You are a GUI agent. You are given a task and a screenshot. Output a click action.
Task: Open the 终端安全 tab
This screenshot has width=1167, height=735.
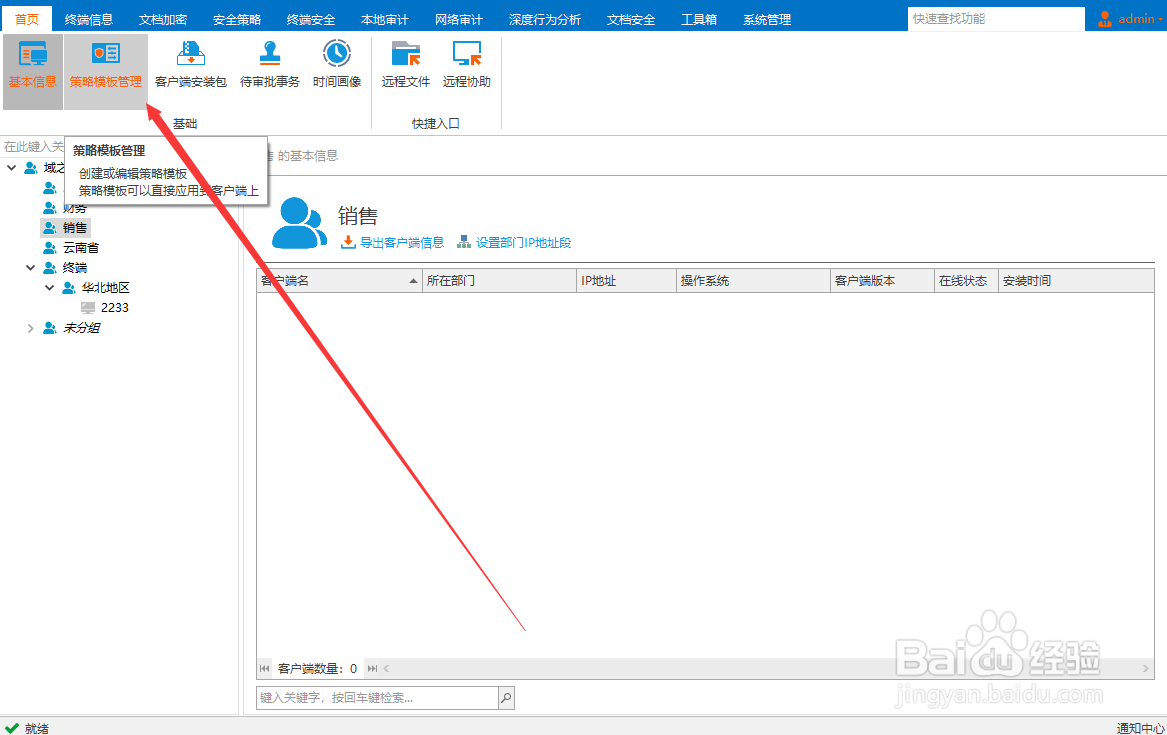point(310,19)
